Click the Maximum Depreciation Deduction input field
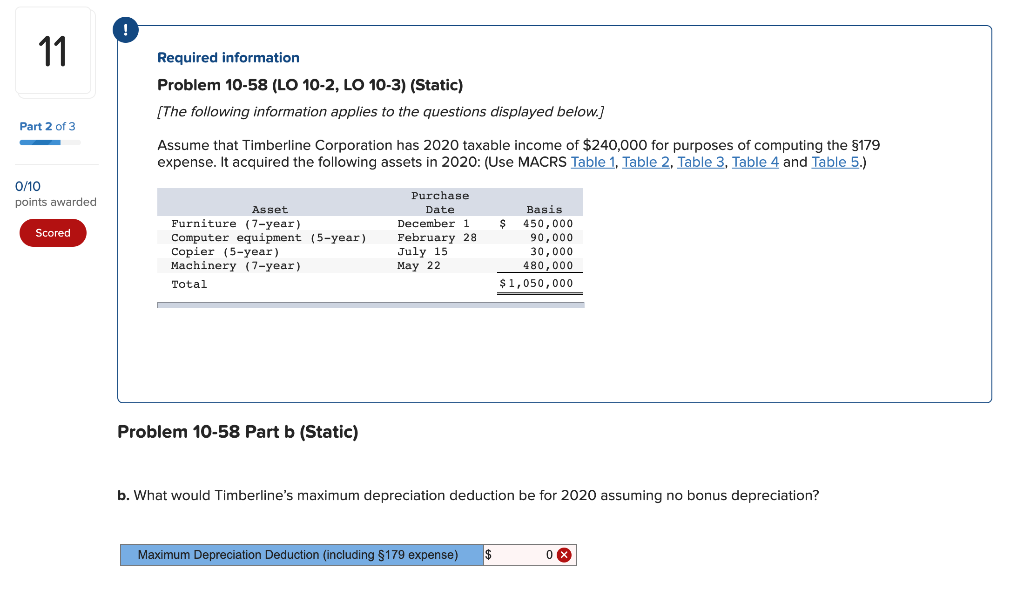 click(x=530, y=555)
